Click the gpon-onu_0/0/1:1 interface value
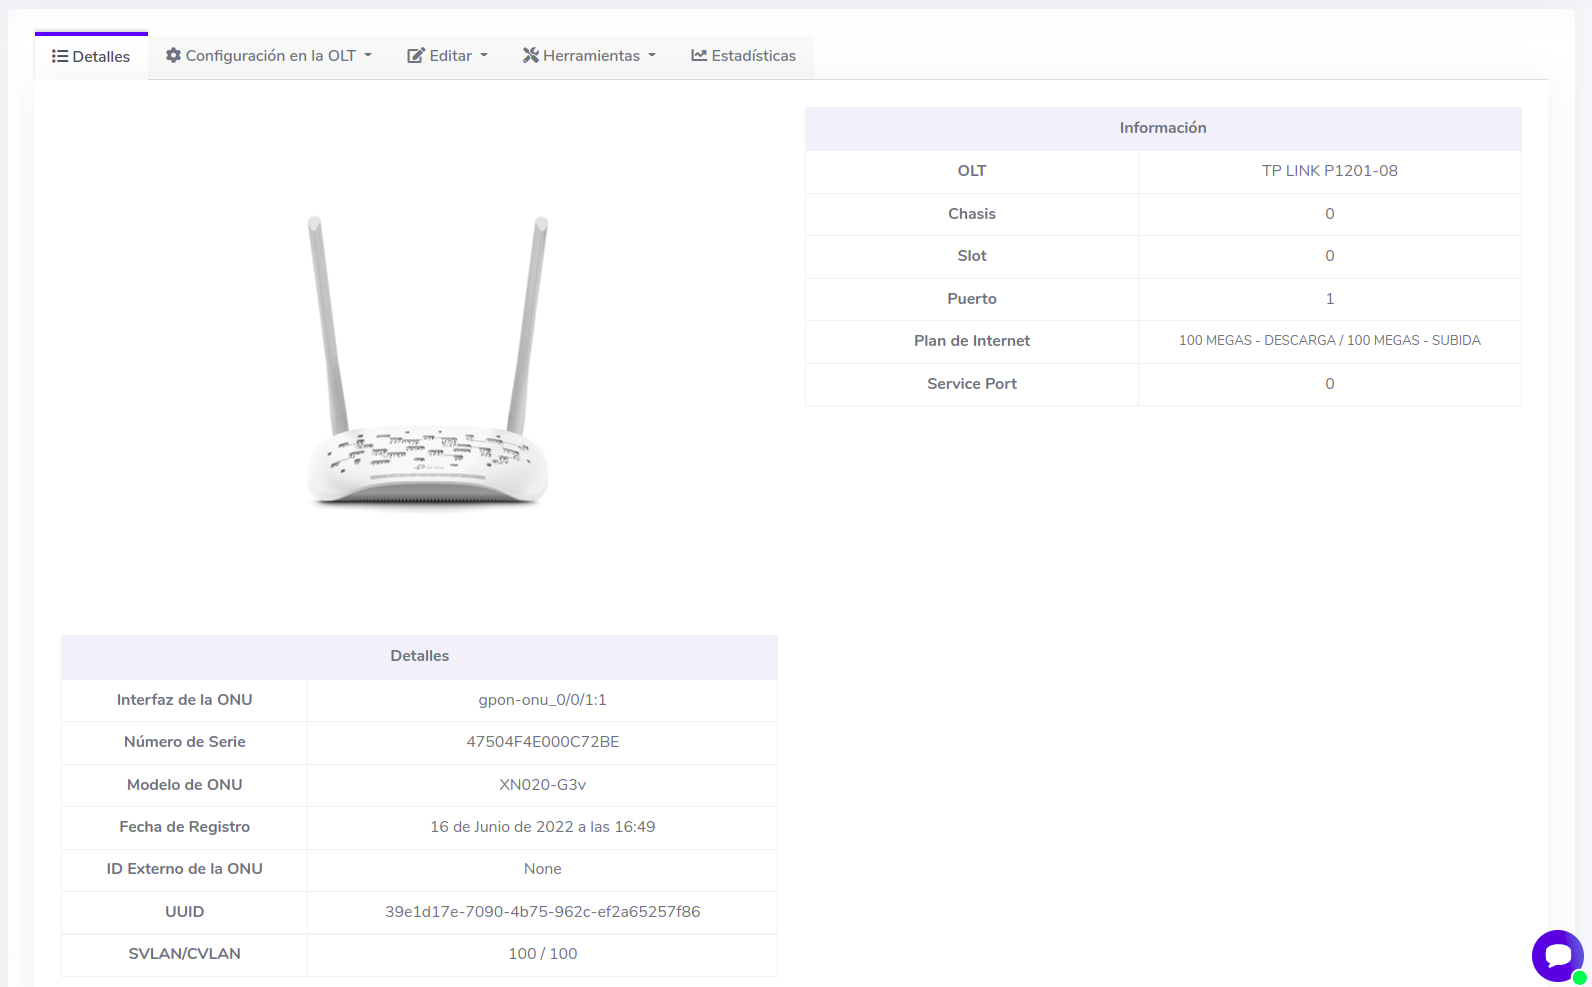Viewport: 1592px width, 987px height. (x=542, y=700)
